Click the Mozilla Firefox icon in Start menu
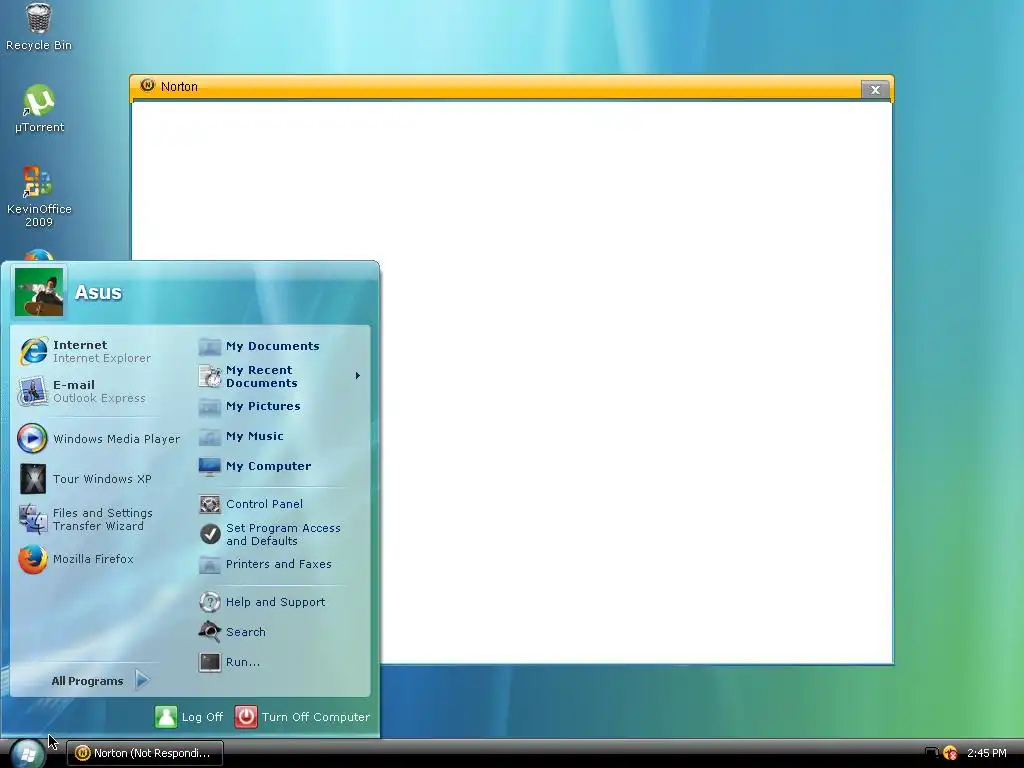The height and width of the screenshot is (768, 1024). (x=33, y=559)
